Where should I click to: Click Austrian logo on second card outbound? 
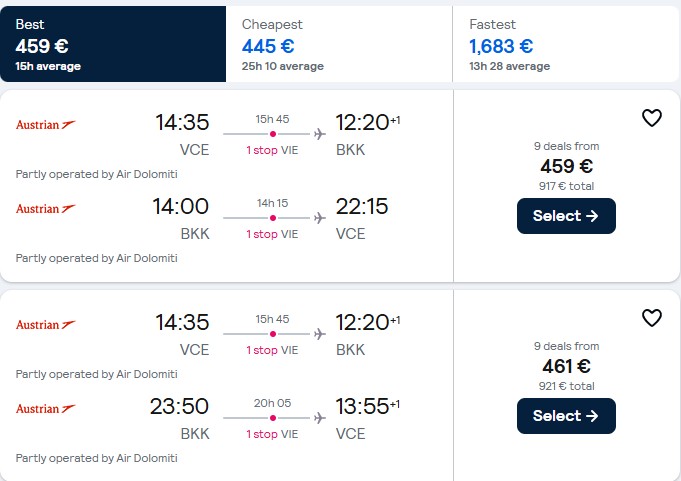coord(46,324)
